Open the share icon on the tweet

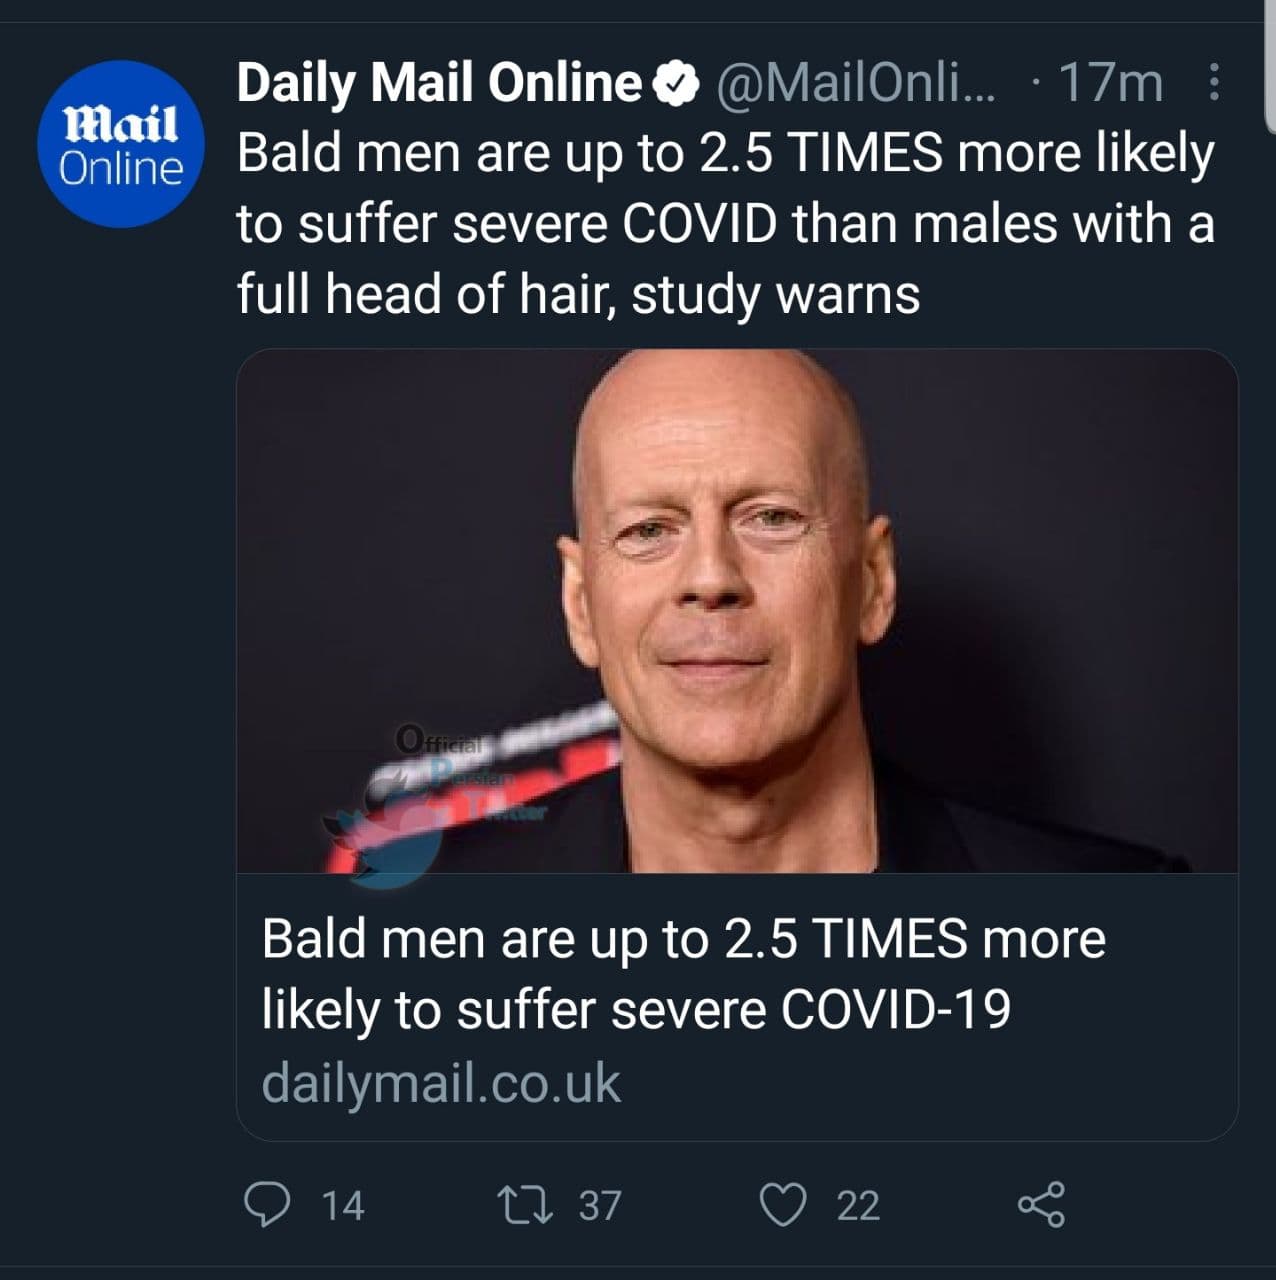(x=1041, y=1204)
